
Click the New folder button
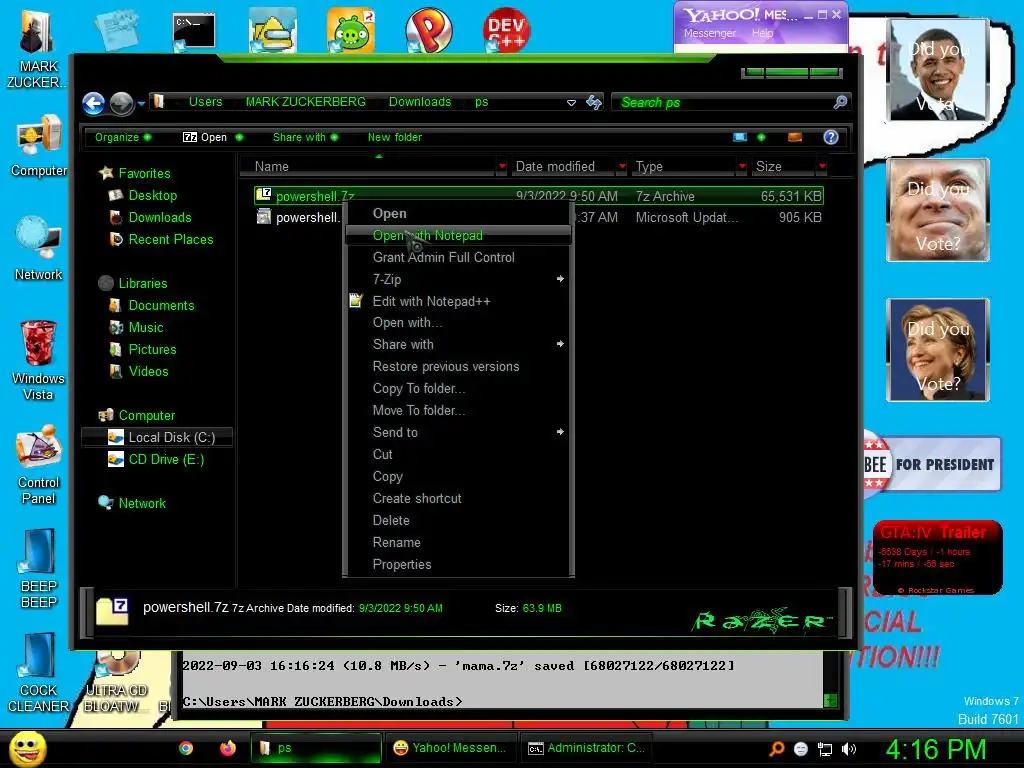[x=394, y=137]
